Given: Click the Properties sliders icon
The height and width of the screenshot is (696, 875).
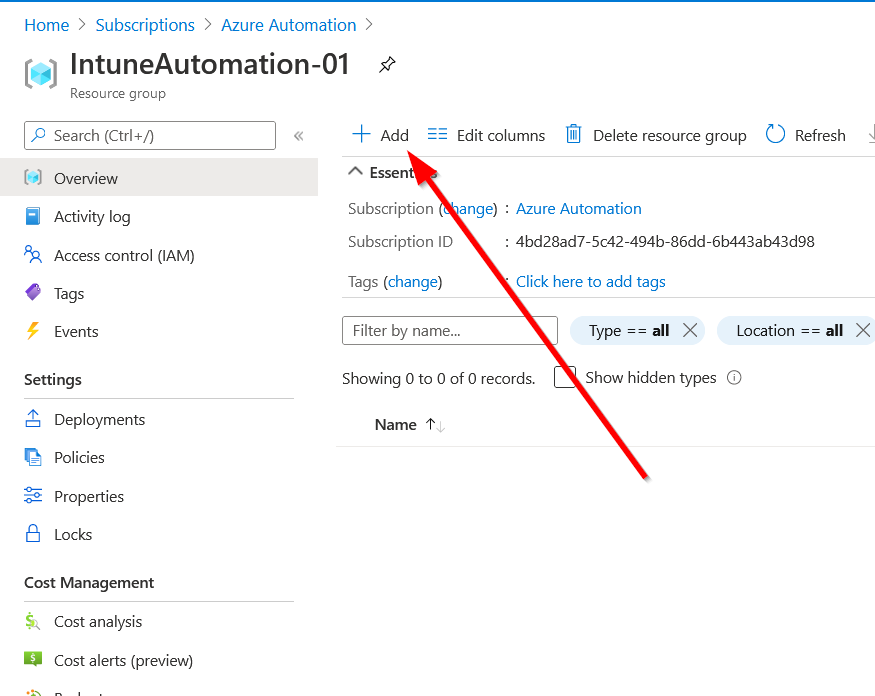Looking at the screenshot, I should pyautogui.click(x=33, y=496).
